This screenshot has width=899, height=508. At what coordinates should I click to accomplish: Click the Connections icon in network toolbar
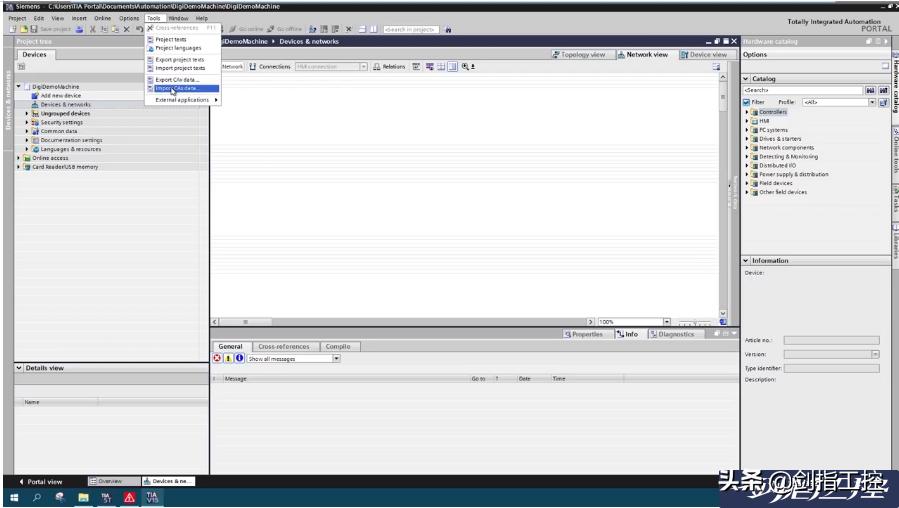click(253, 67)
